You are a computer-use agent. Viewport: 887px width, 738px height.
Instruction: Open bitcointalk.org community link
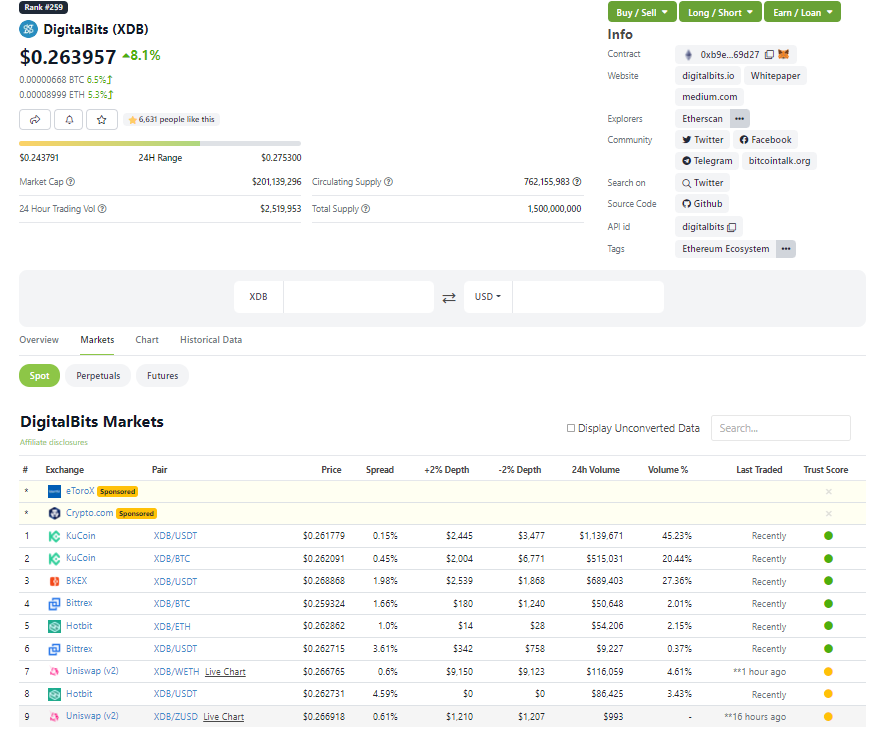pyautogui.click(x=779, y=161)
